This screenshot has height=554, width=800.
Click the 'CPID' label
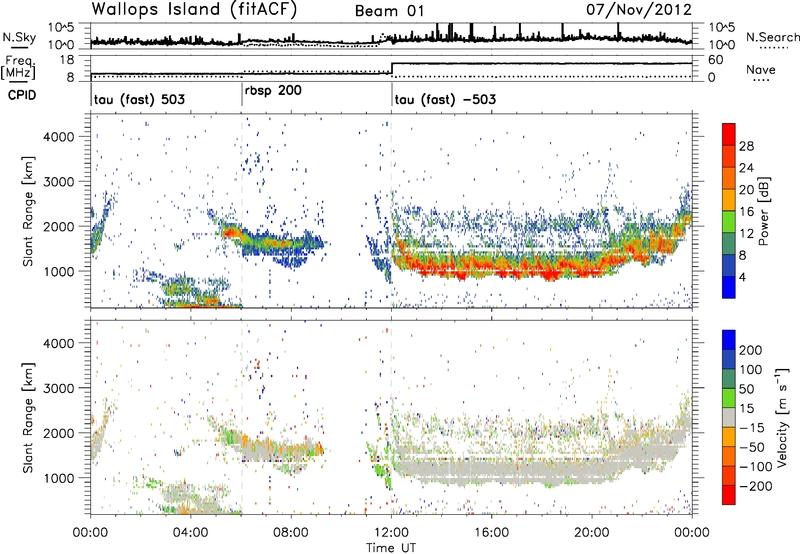(x=22, y=95)
